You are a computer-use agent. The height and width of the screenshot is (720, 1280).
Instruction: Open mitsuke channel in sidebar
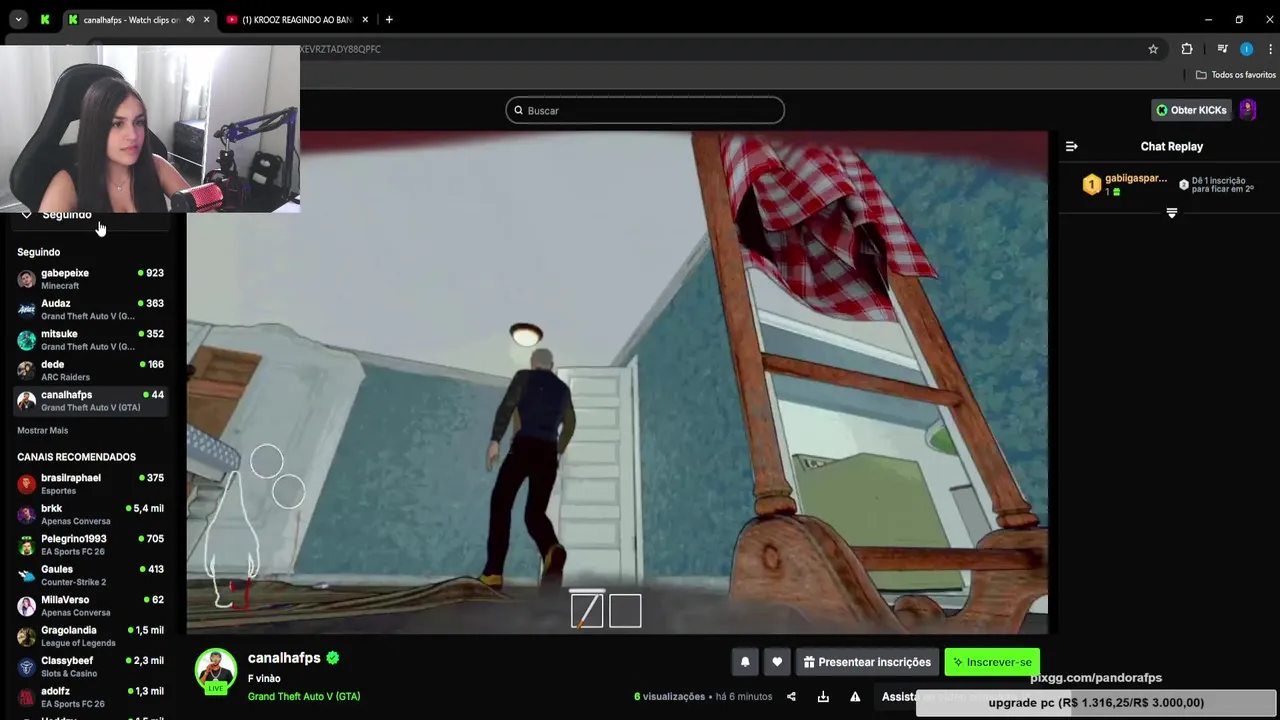(90, 340)
